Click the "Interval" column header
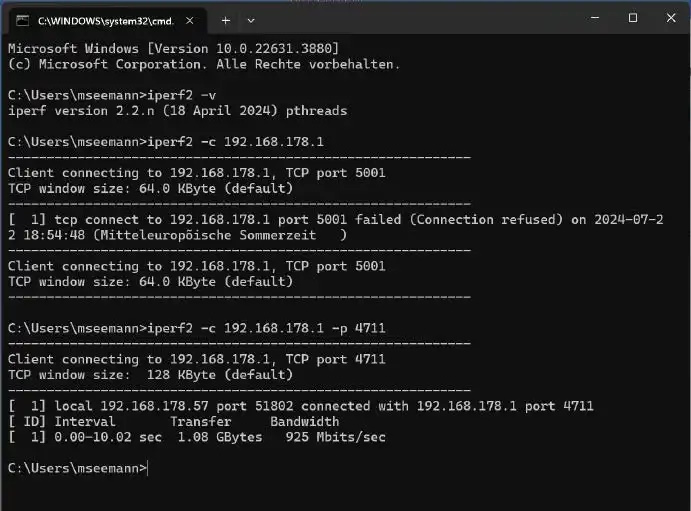 click(x=85, y=422)
